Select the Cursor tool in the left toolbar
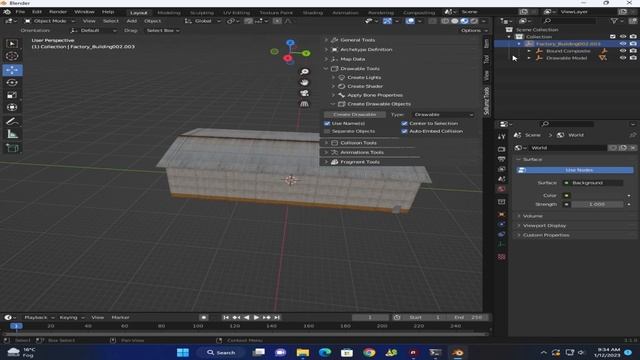Viewport: 640px width, 360px height. click(12, 56)
